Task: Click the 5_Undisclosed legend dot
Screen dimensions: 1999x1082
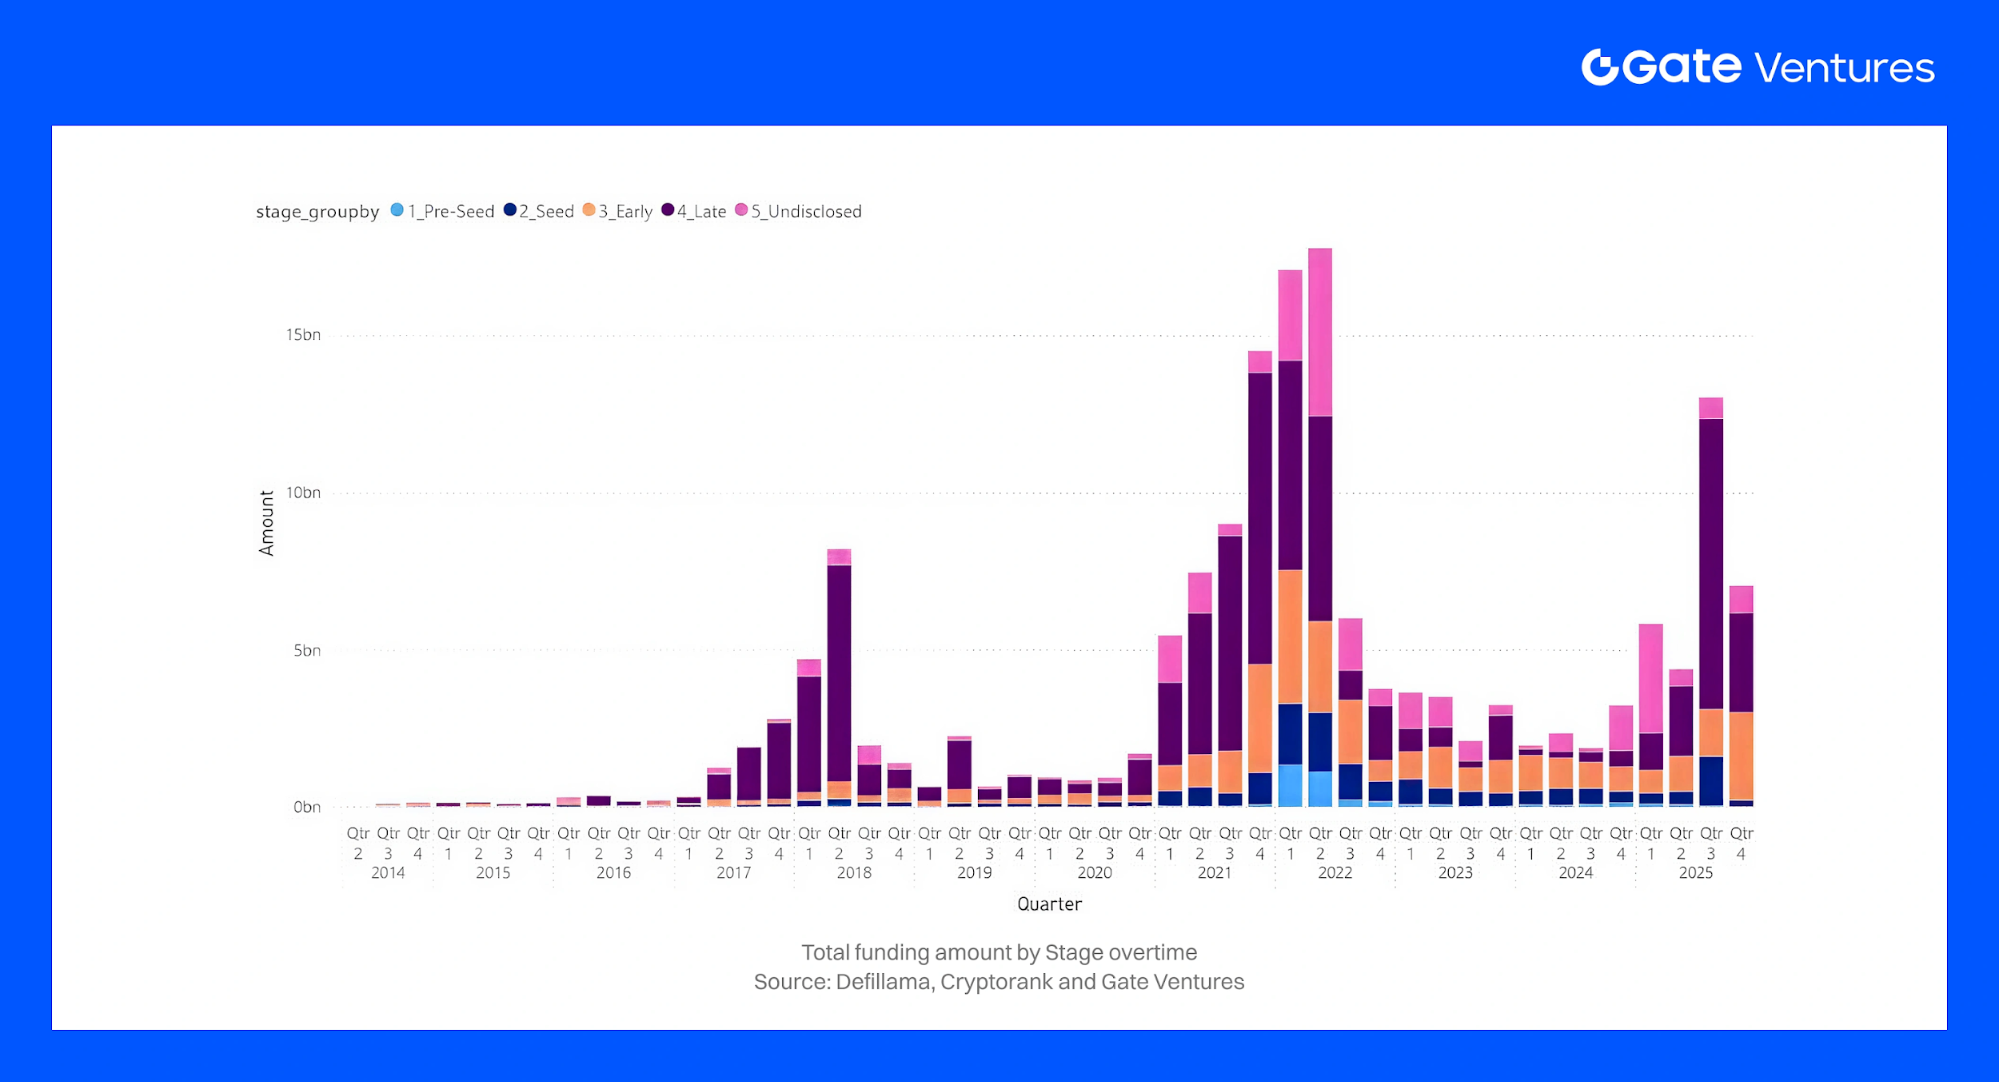Action: pos(741,210)
